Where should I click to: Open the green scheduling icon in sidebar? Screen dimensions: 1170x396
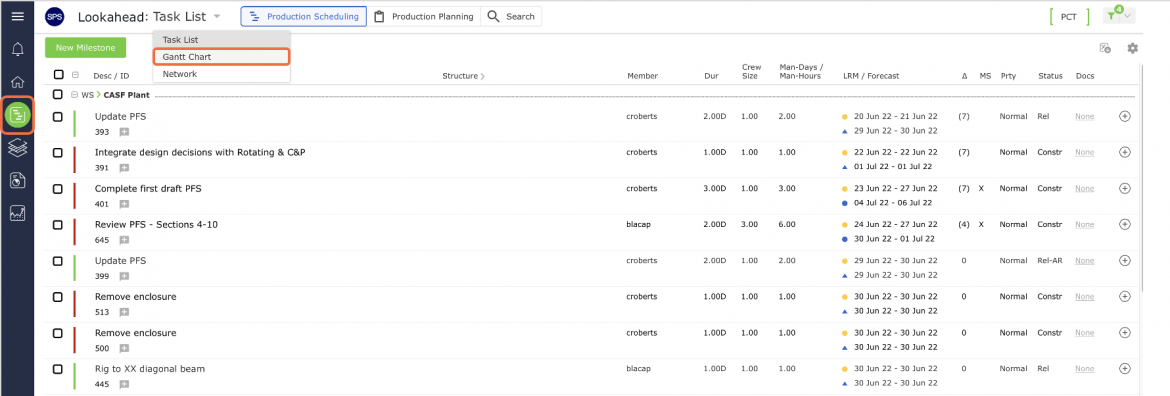pos(17,115)
